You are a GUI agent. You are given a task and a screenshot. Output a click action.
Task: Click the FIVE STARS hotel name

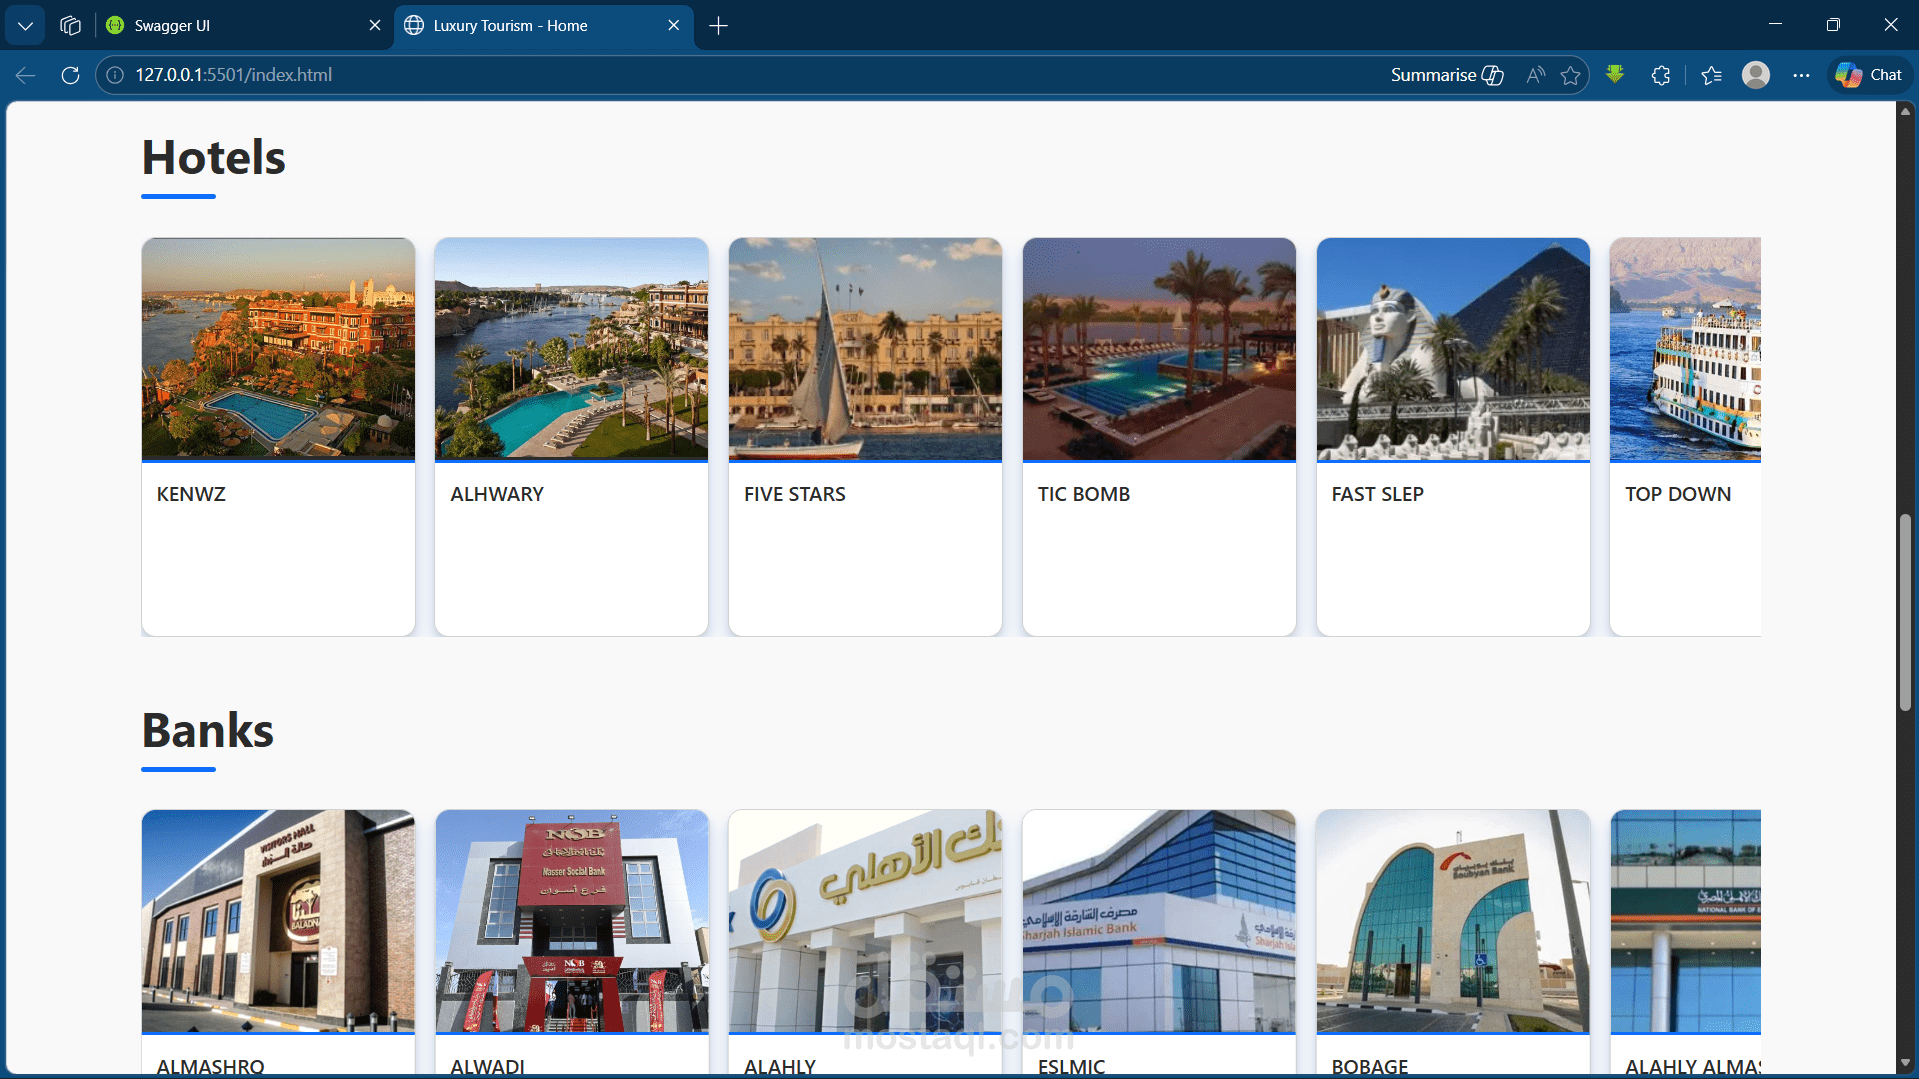tap(795, 494)
